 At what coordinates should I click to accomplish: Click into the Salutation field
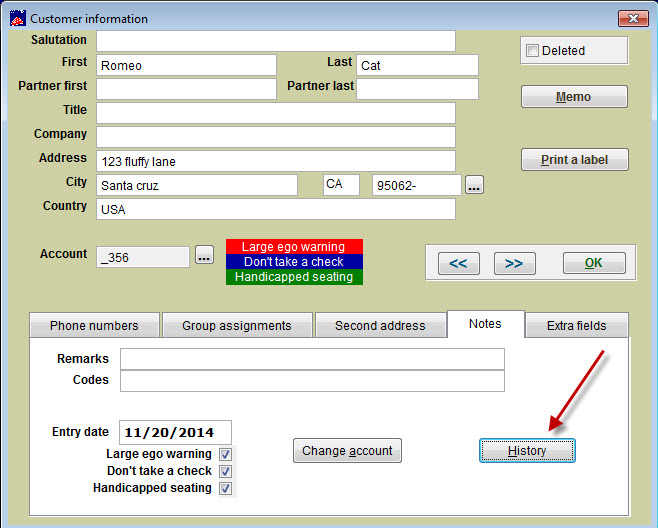276,41
